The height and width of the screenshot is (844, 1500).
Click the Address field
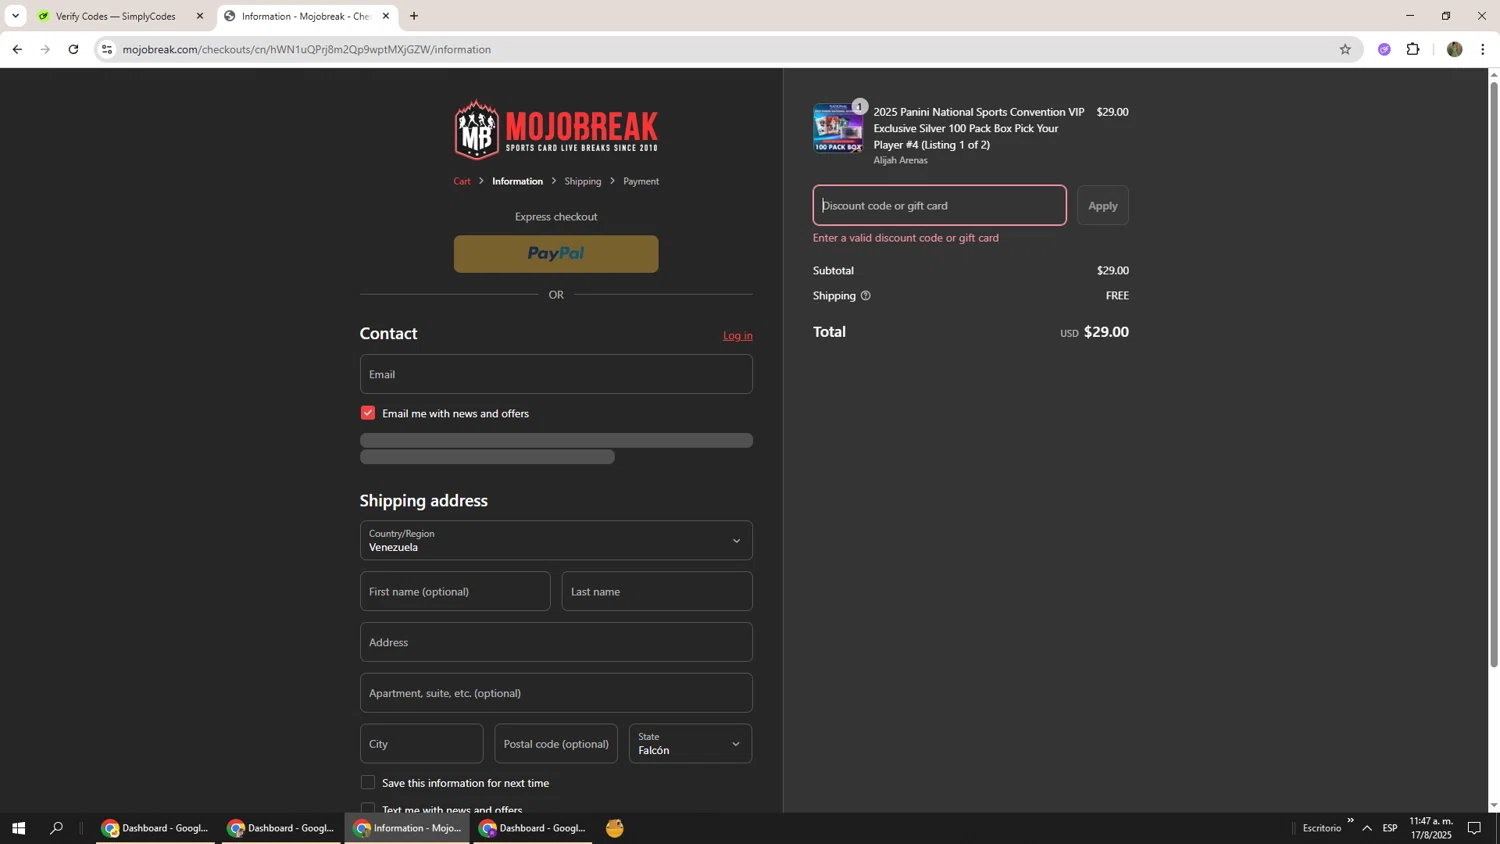[556, 642]
